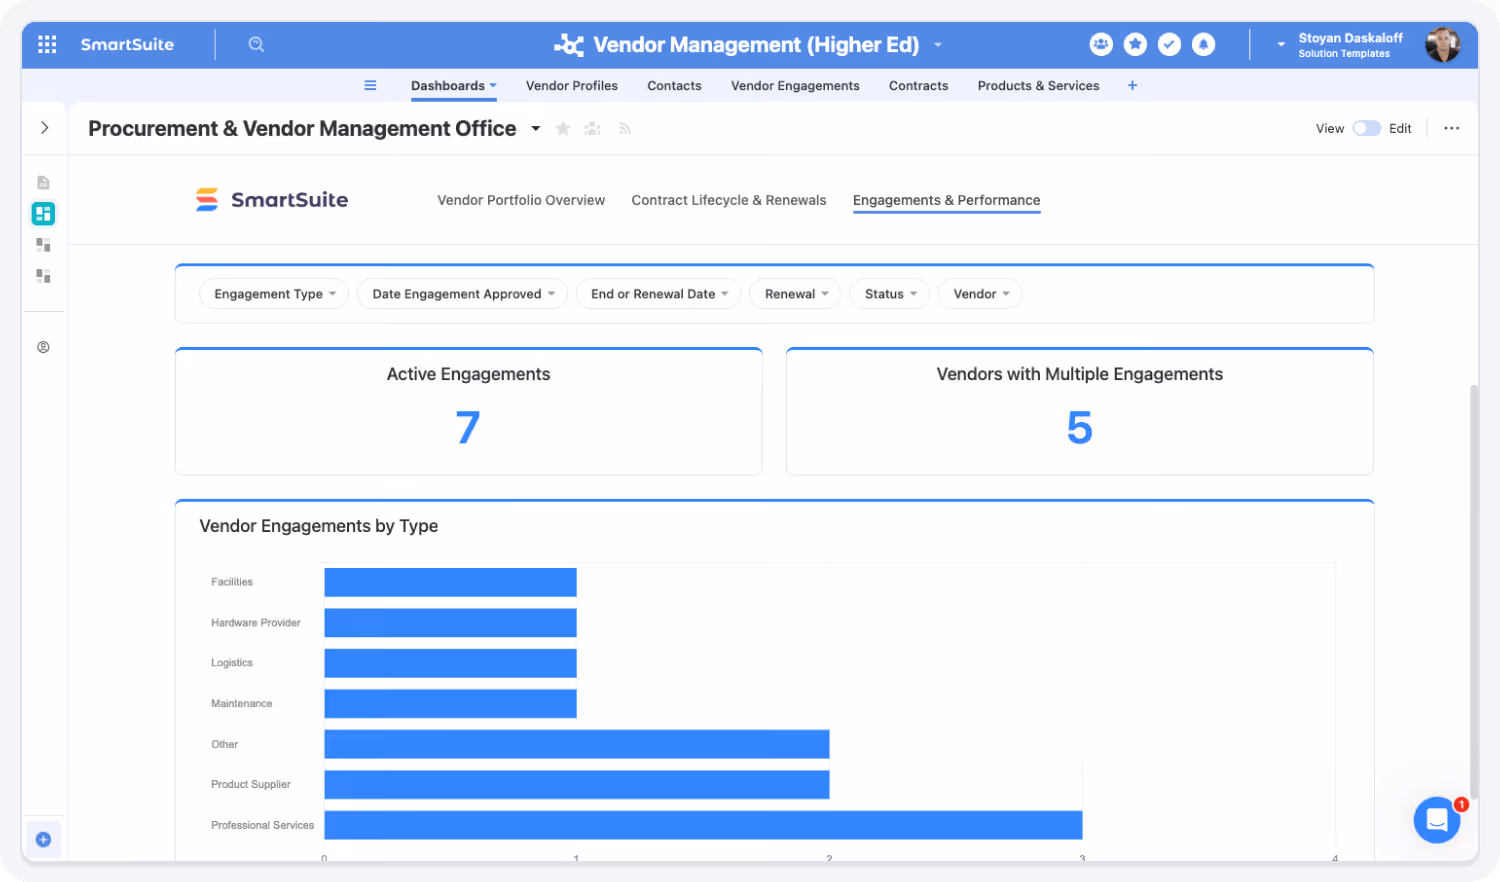This screenshot has width=1500, height=882.
Task: Click the Vendor Engagements by Type heading
Action: pos(319,526)
